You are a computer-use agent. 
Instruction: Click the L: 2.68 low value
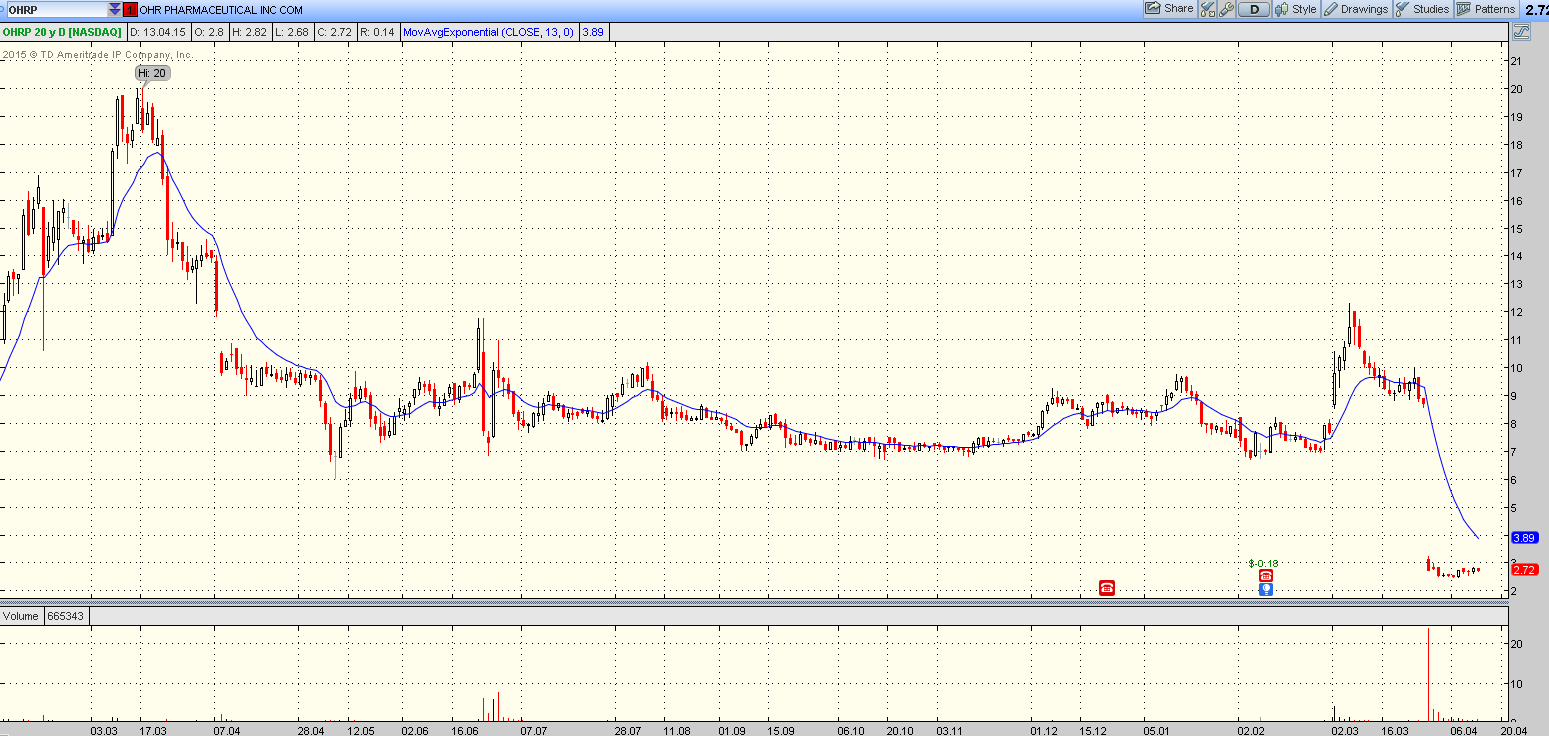coord(290,32)
